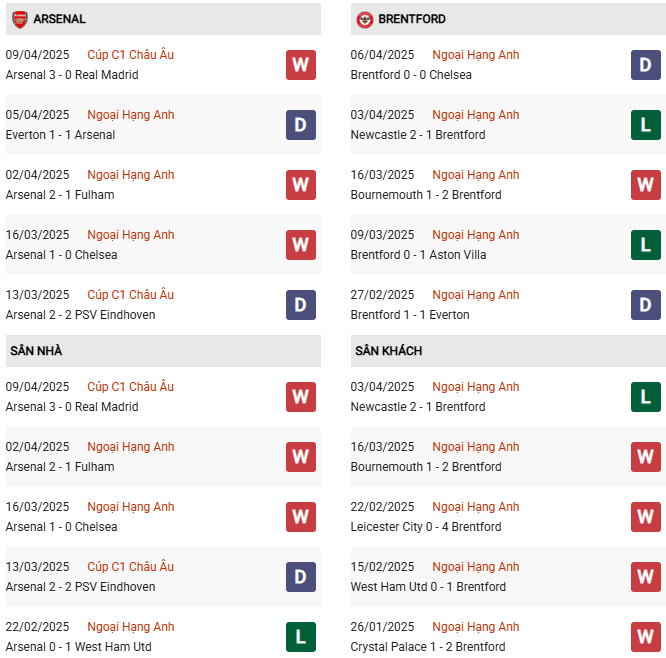Click the W badge for Leicester City 0-4 Brentford
Image resolution: width=666 pixels, height=658 pixels.
[x=645, y=517]
